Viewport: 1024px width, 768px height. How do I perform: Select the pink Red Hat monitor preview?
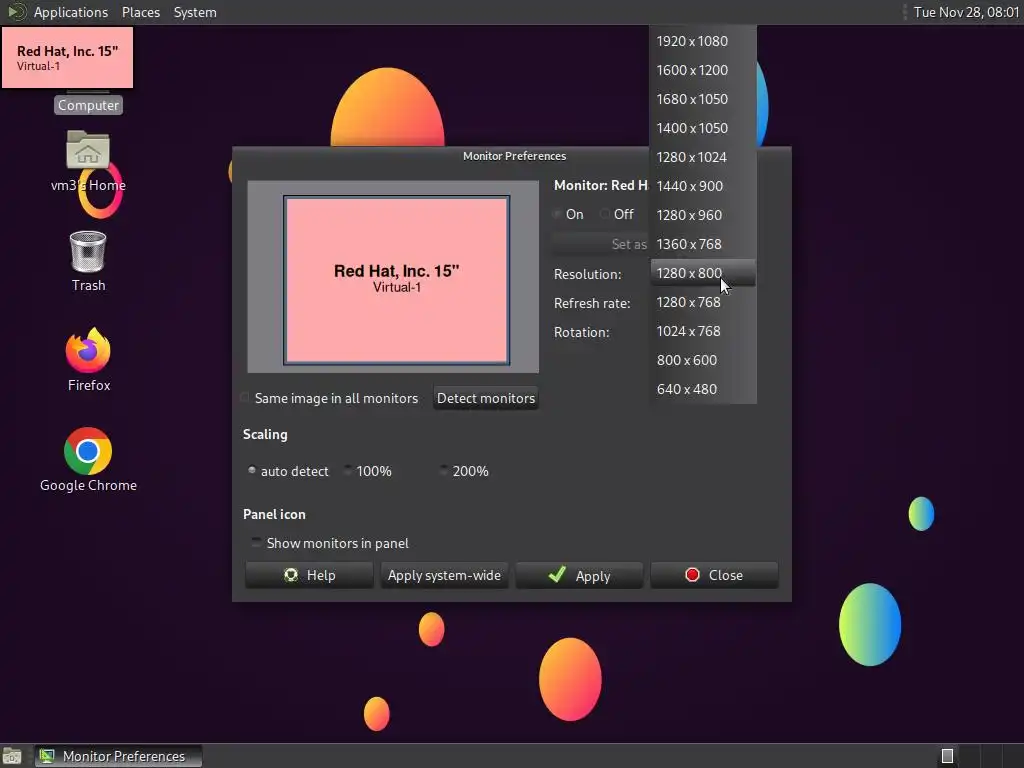396,280
